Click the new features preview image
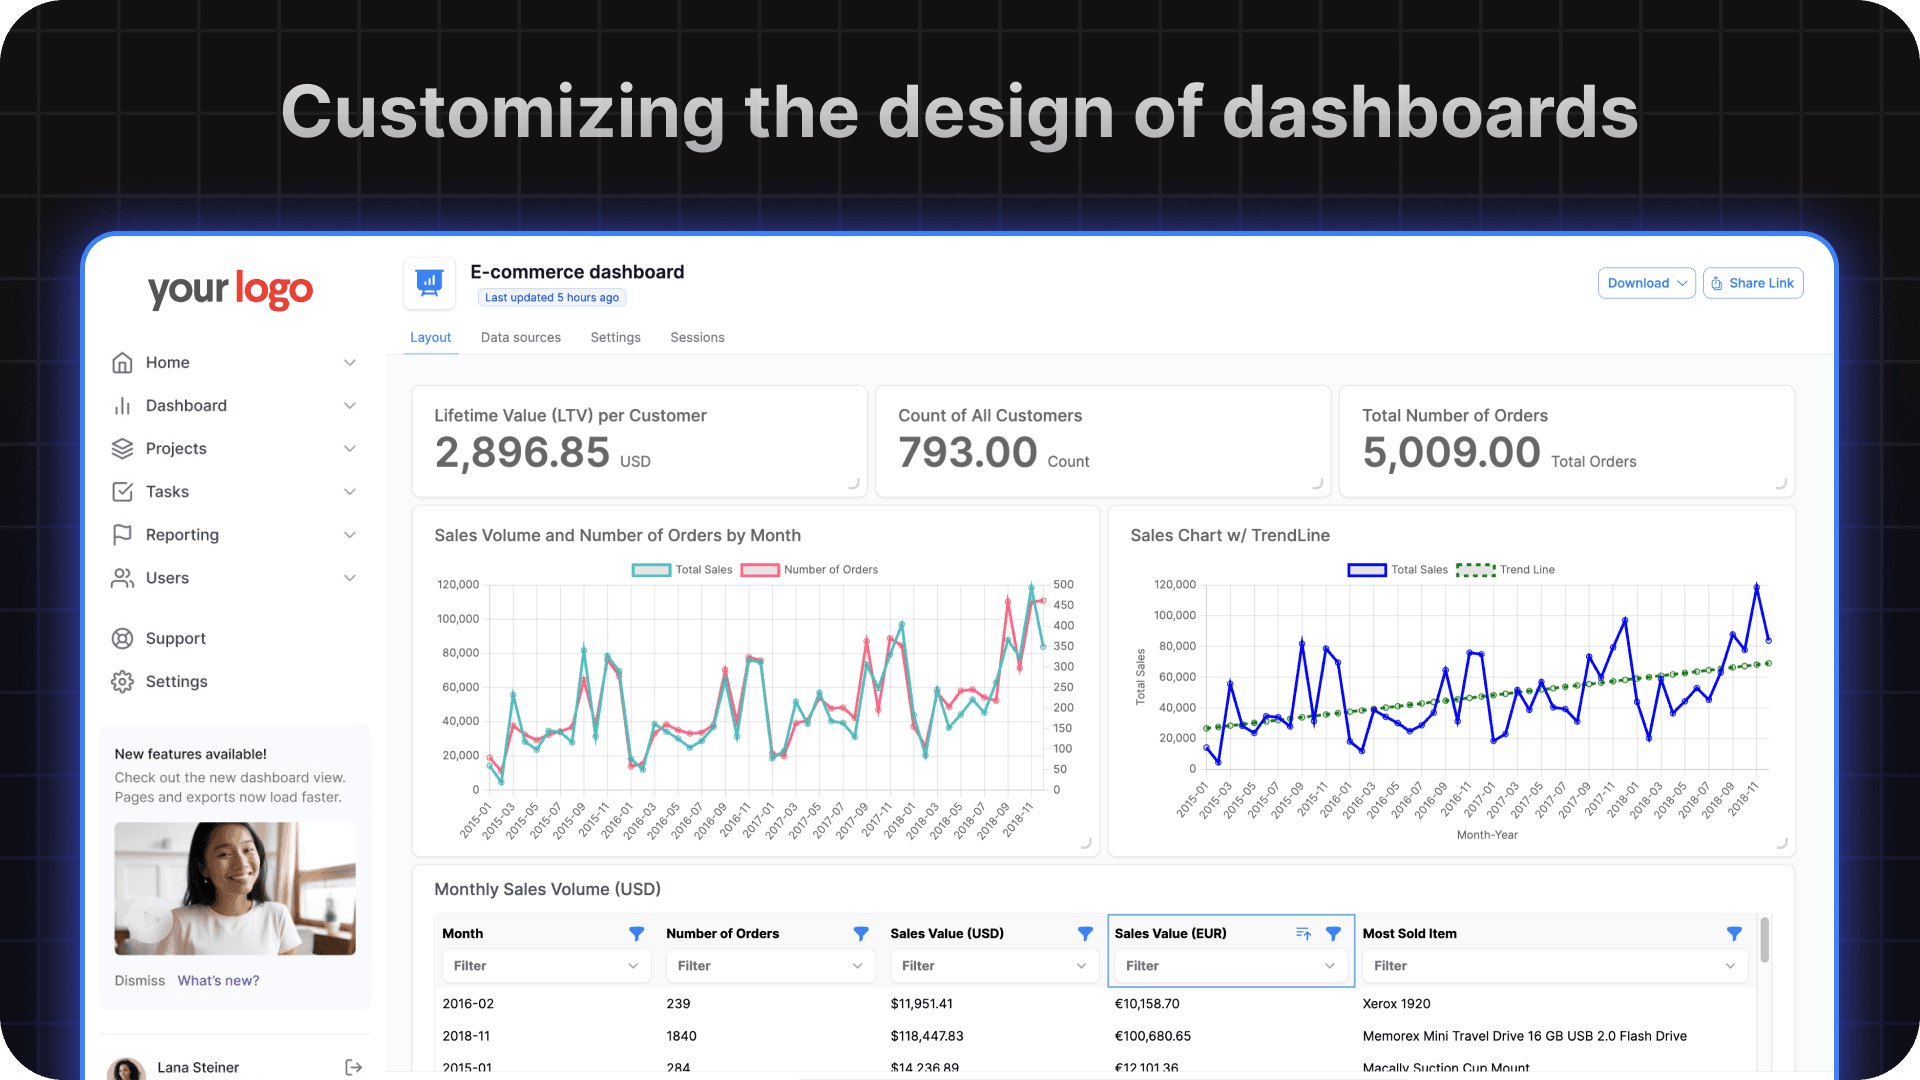The width and height of the screenshot is (1920, 1080). [234, 888]
